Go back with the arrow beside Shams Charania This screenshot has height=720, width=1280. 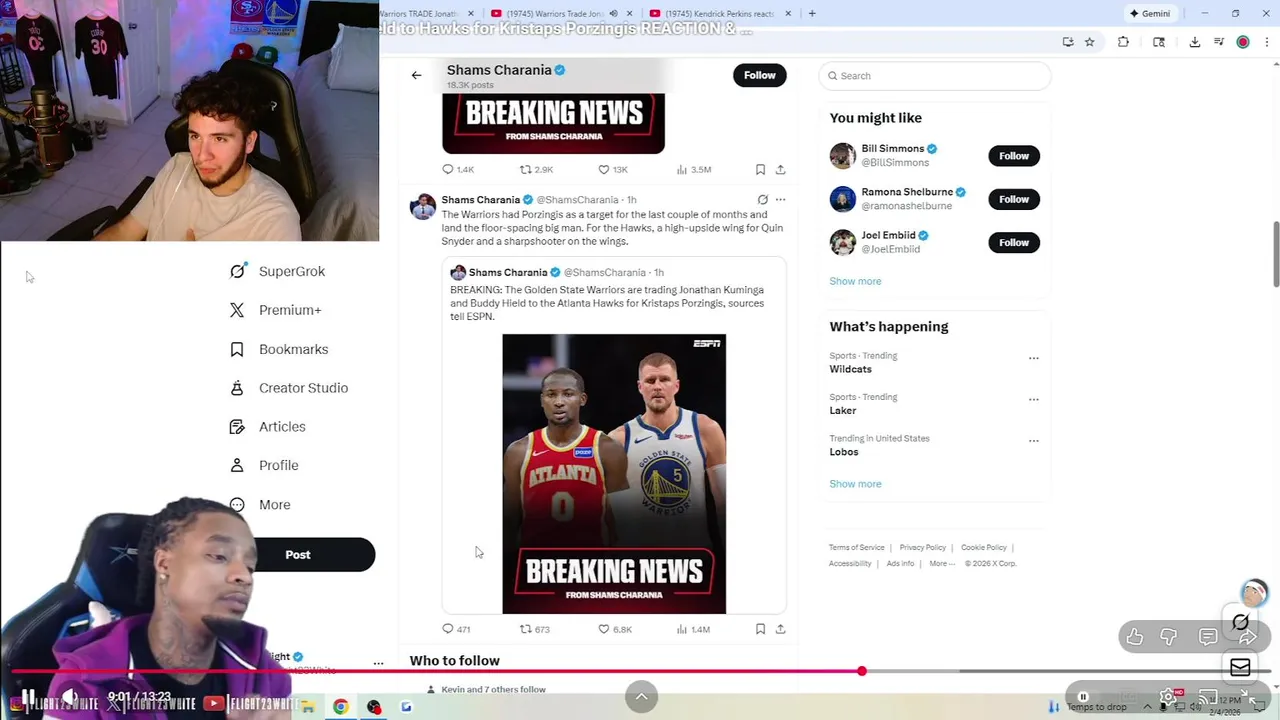point(416,75)
